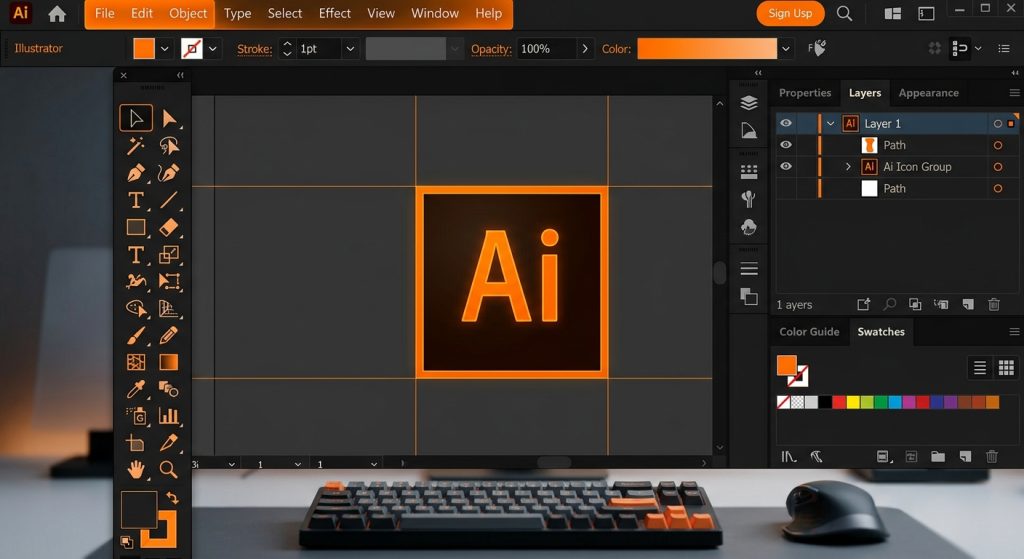Open the Swatches panel flyout menu
The width and height of the screenshot is (1024, 559).
1014,332
